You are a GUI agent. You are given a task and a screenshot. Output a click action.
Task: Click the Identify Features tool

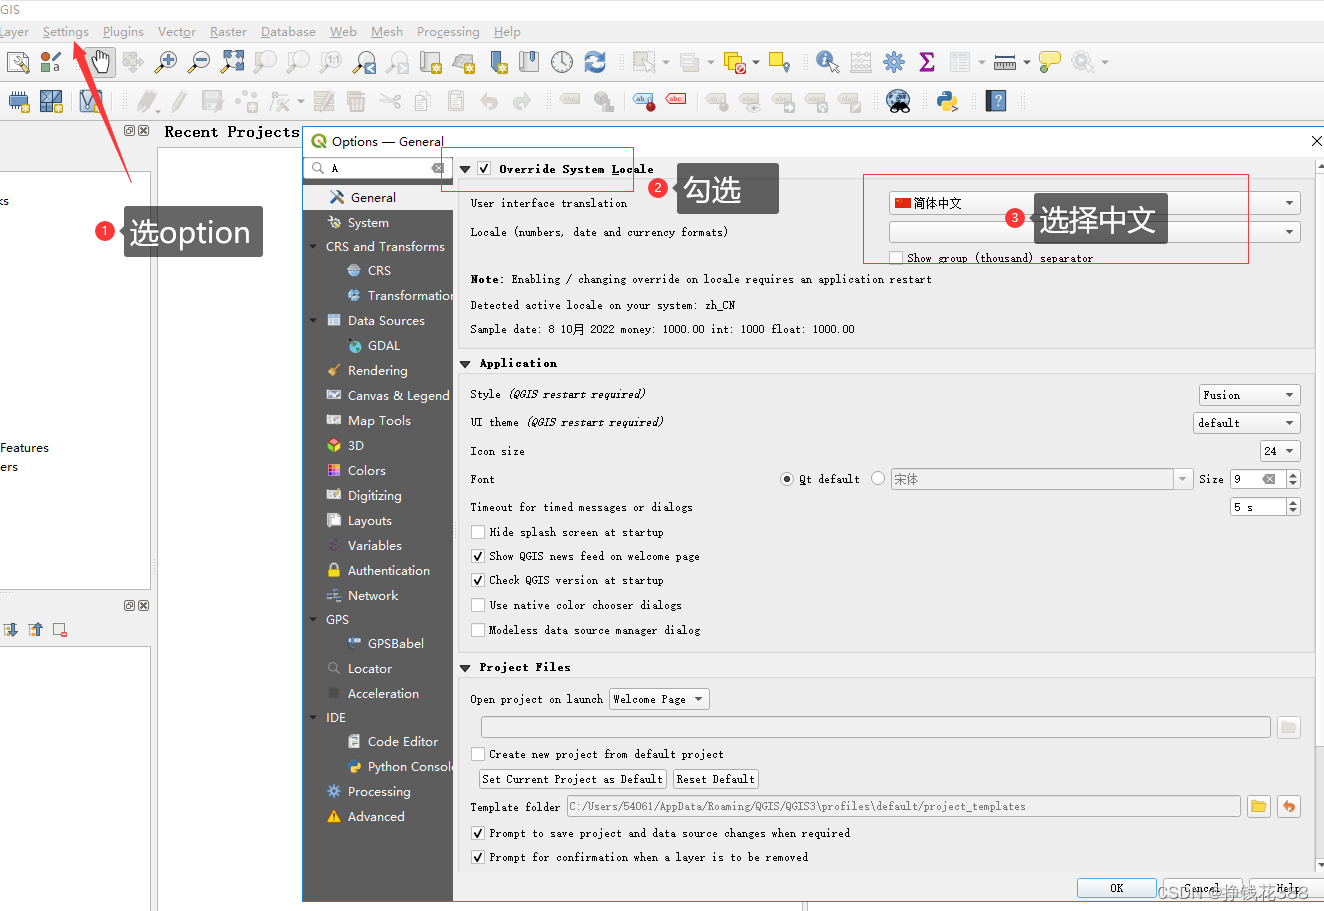click(827, 61)
